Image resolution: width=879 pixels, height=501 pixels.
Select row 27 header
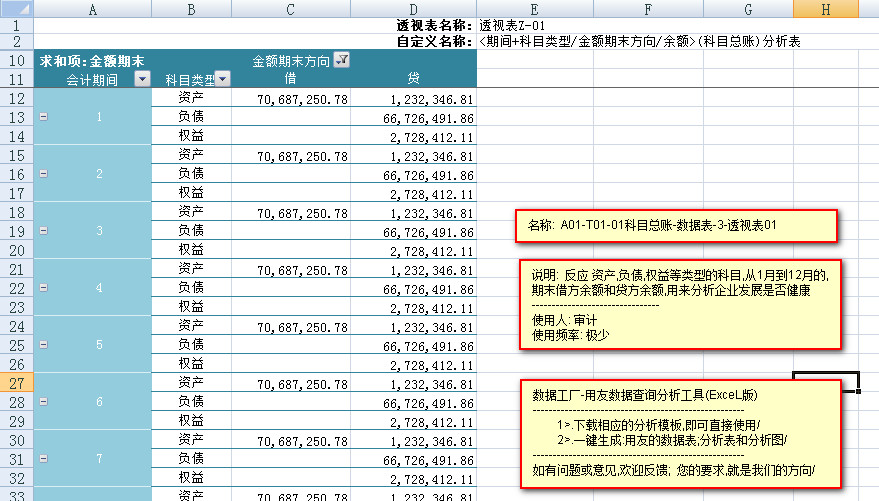[x=16, y=383]
